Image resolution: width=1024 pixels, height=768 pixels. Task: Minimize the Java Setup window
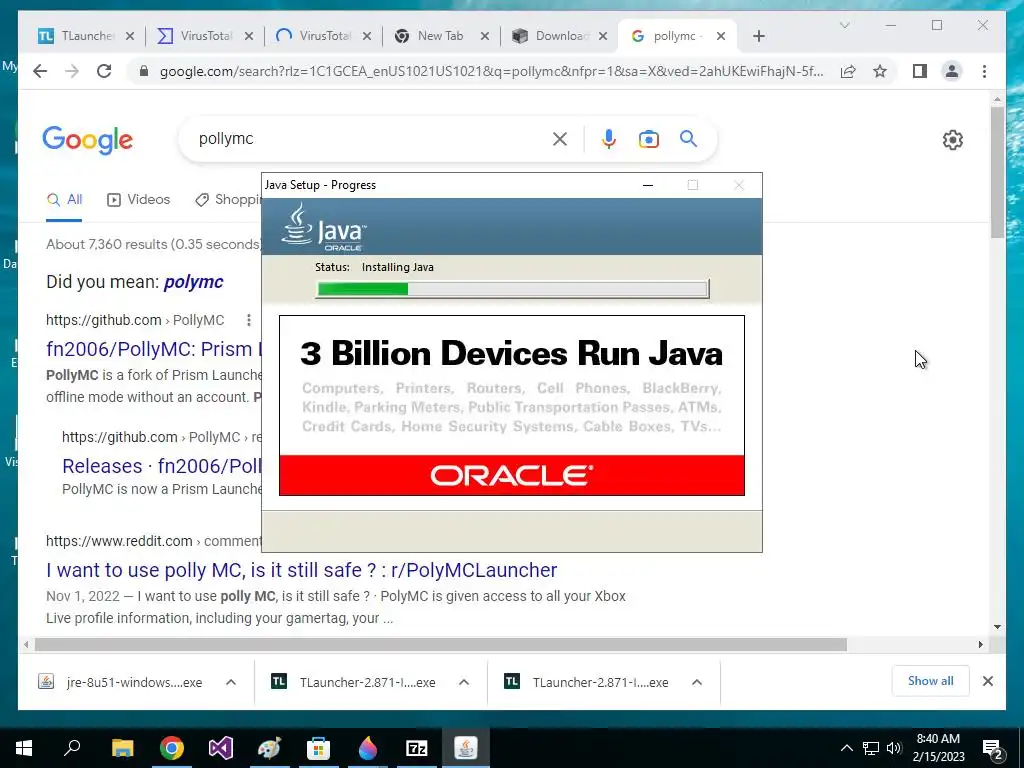648,185
